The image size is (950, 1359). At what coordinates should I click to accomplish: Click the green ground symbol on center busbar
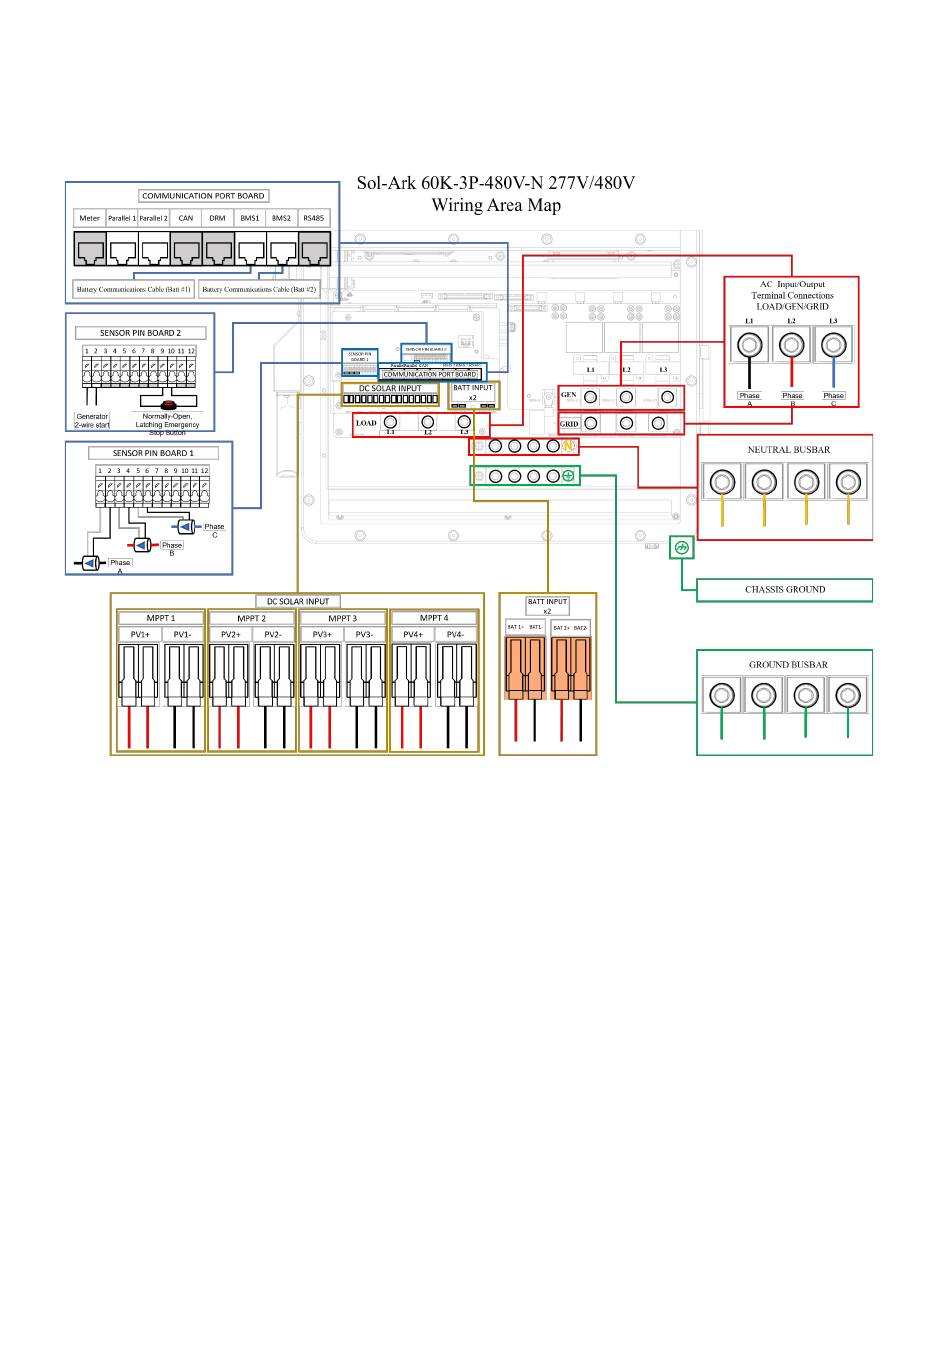click(x=568, y=476)
